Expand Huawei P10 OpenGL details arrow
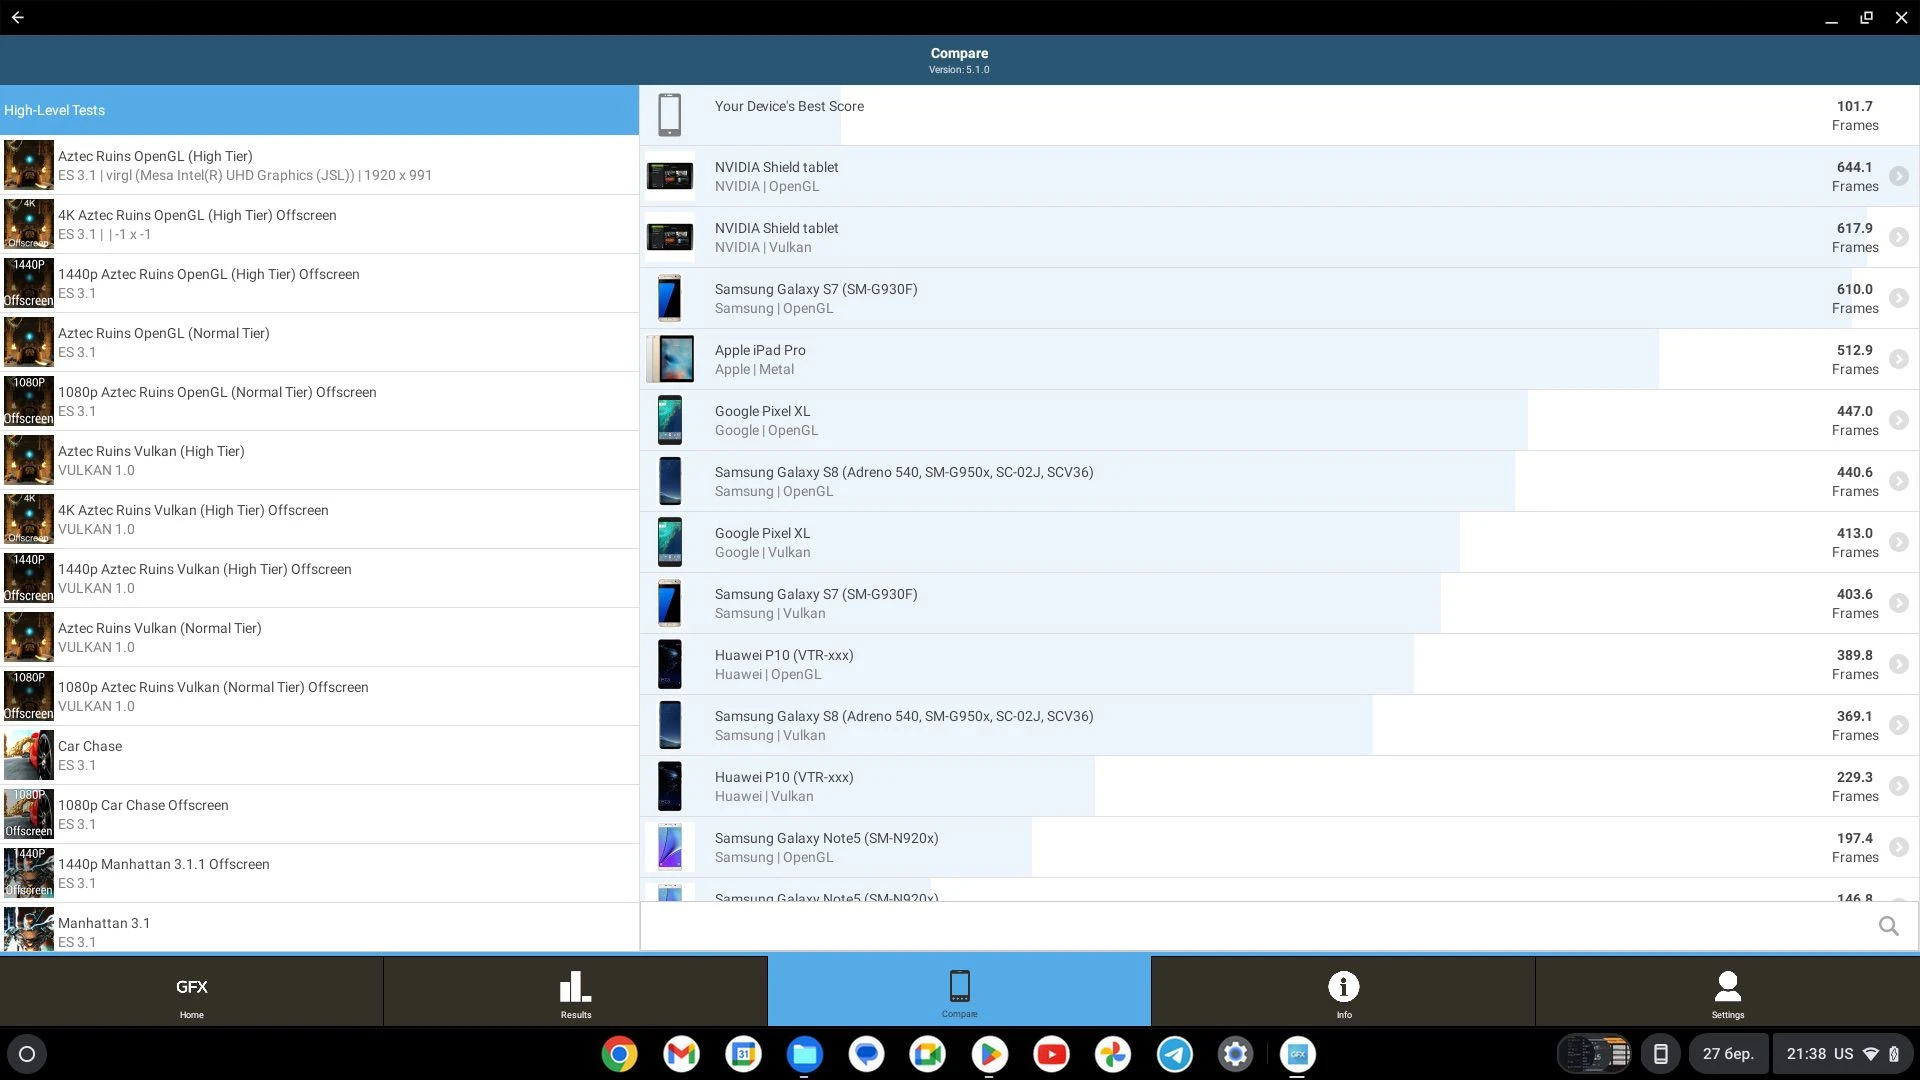 [x=1898, y=664]
